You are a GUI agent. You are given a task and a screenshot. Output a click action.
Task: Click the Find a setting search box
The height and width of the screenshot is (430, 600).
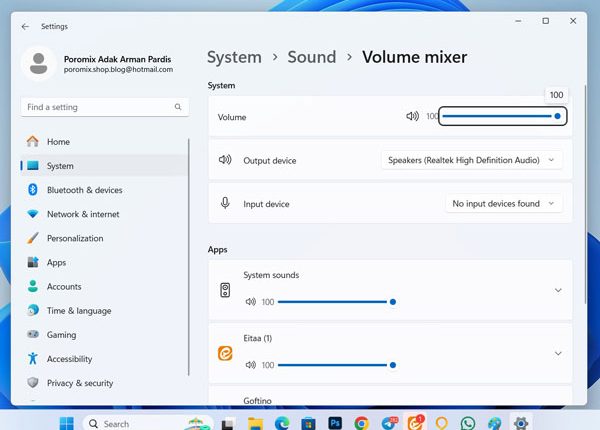(104, 107)
